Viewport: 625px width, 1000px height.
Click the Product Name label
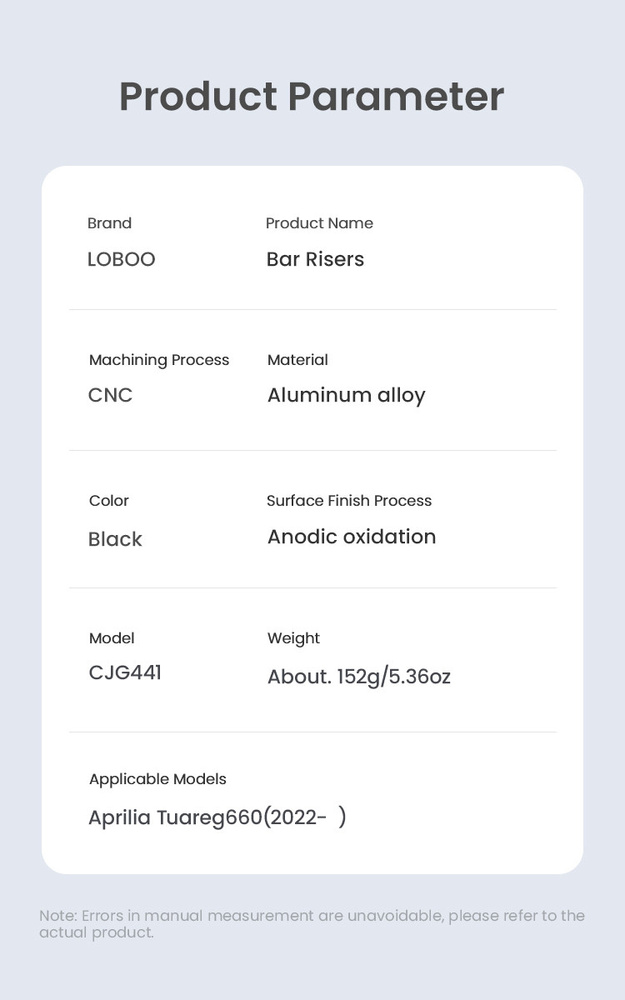[319, 223]
